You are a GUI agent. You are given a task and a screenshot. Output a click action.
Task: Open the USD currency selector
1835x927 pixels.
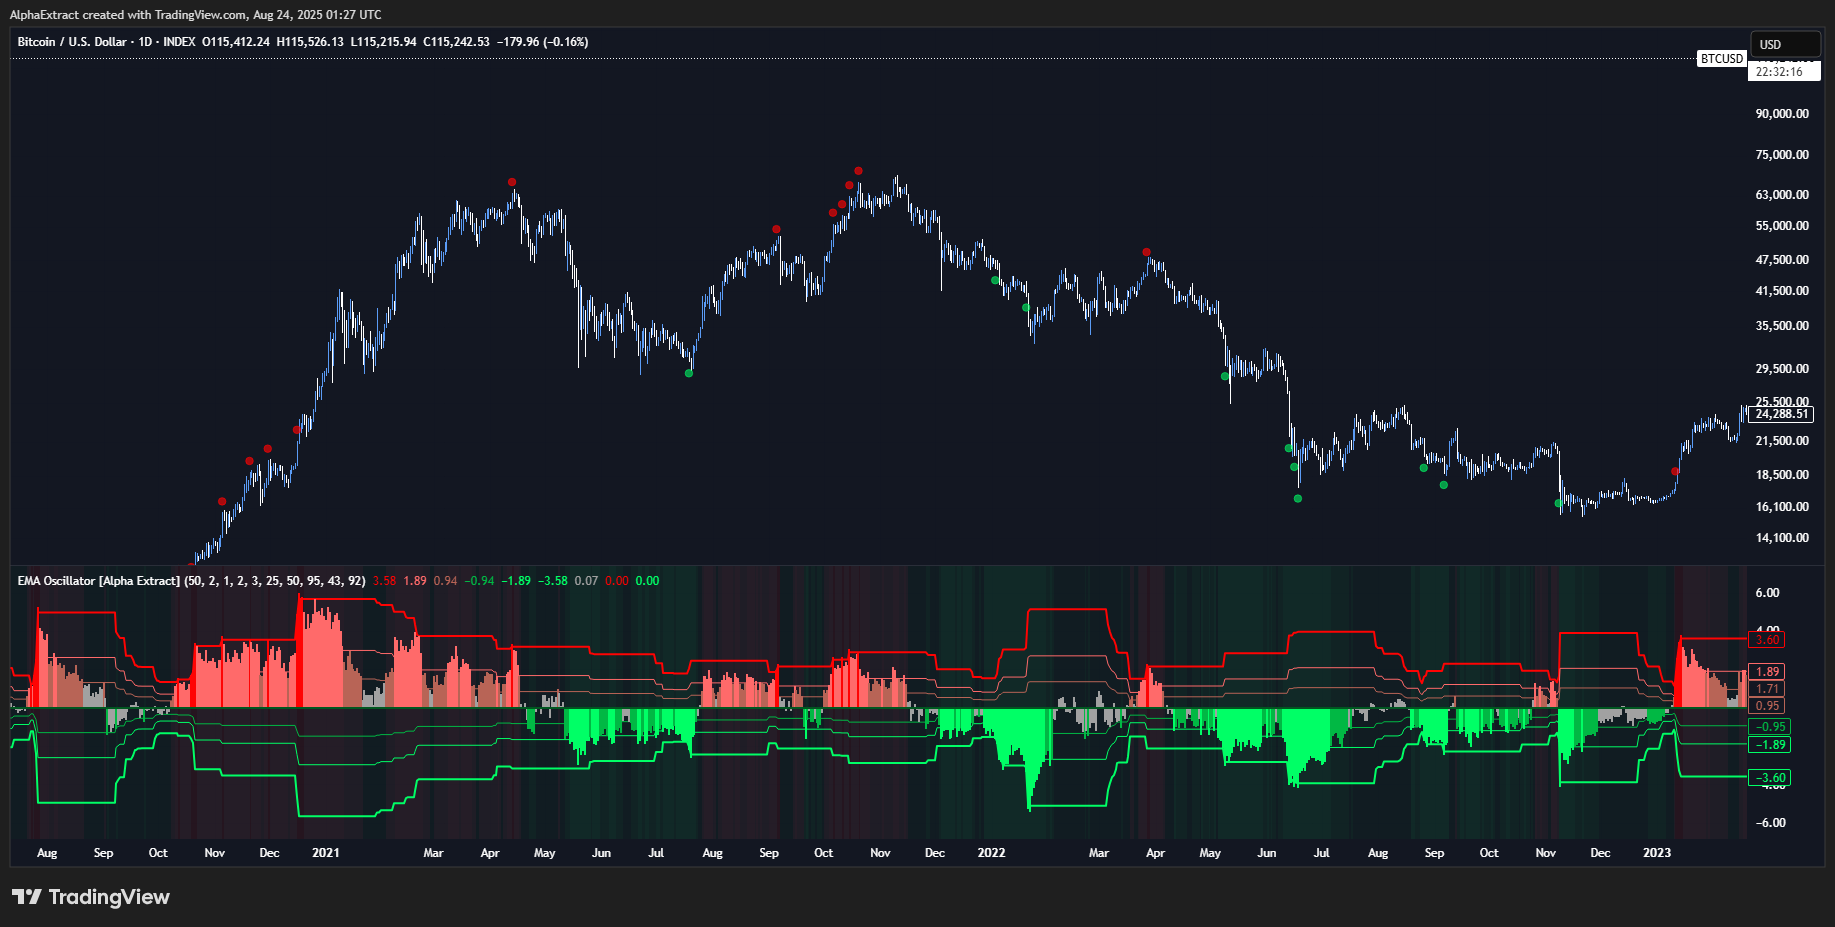(x=1785, y=44)
